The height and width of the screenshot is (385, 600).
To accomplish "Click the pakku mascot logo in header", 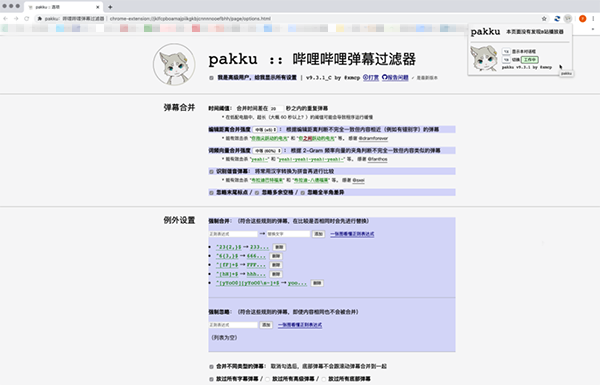I will click(x=174, y=64).
